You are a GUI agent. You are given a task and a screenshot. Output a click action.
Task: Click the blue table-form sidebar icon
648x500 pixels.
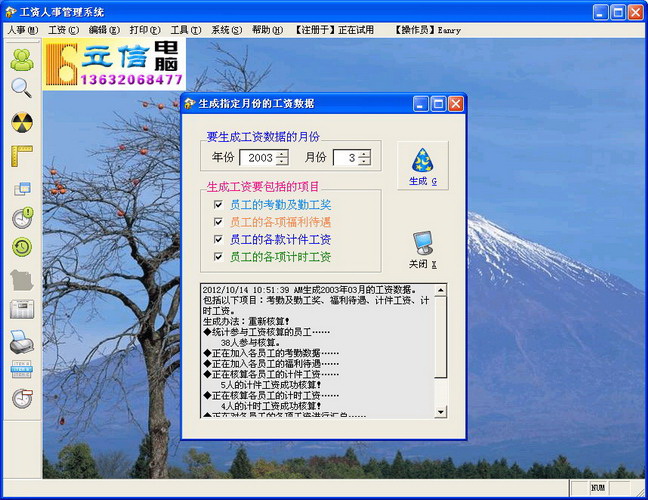coord(21,369)
